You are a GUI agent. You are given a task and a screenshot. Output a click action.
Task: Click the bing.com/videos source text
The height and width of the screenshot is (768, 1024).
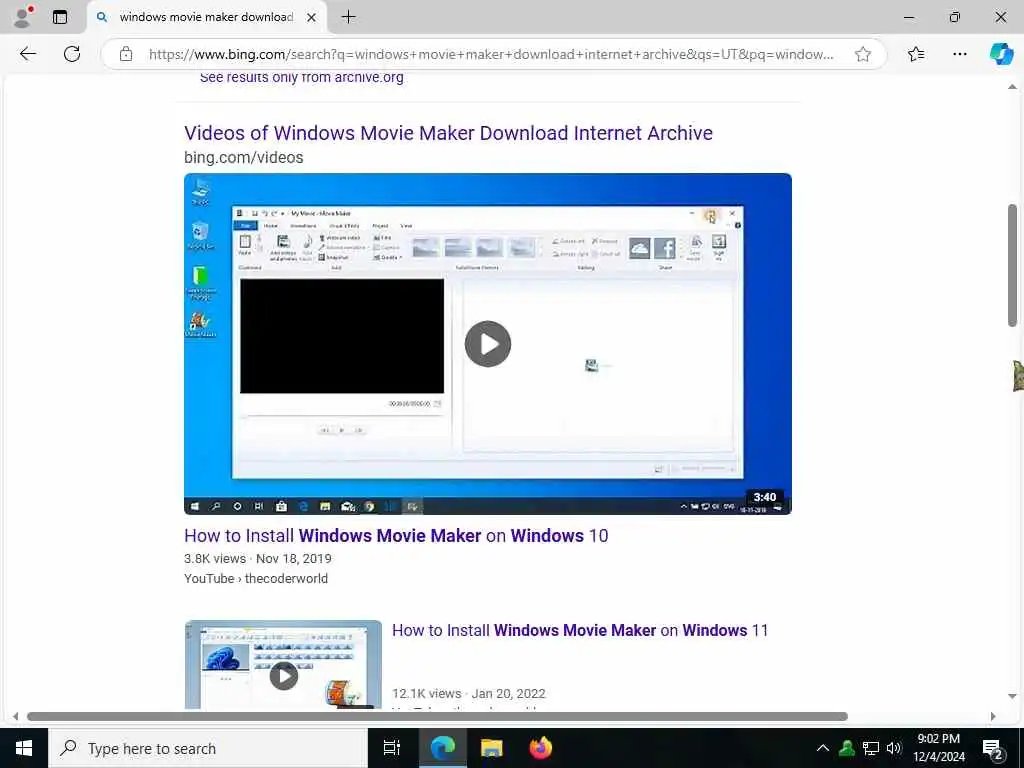pyautogui.click(x=244, y=157)
